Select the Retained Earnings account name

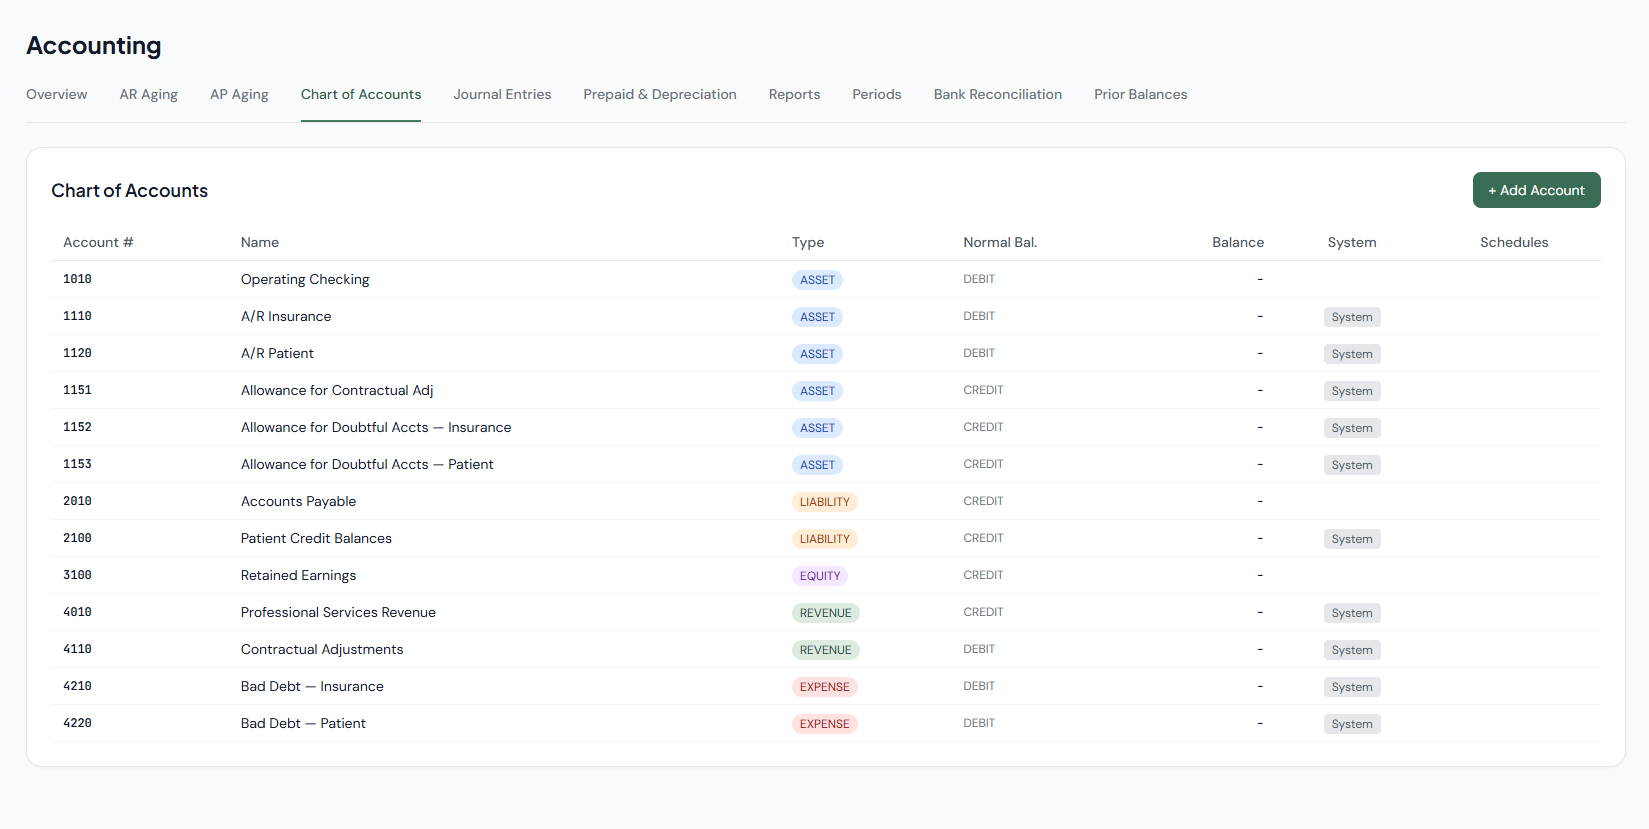(298, 575)
